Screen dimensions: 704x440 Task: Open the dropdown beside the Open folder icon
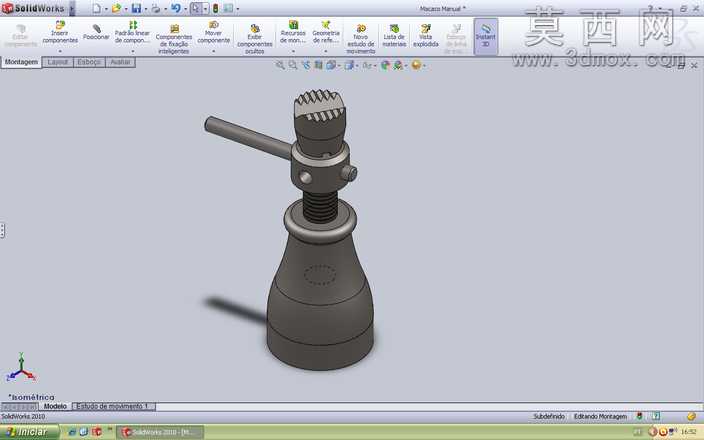point(126,9)
